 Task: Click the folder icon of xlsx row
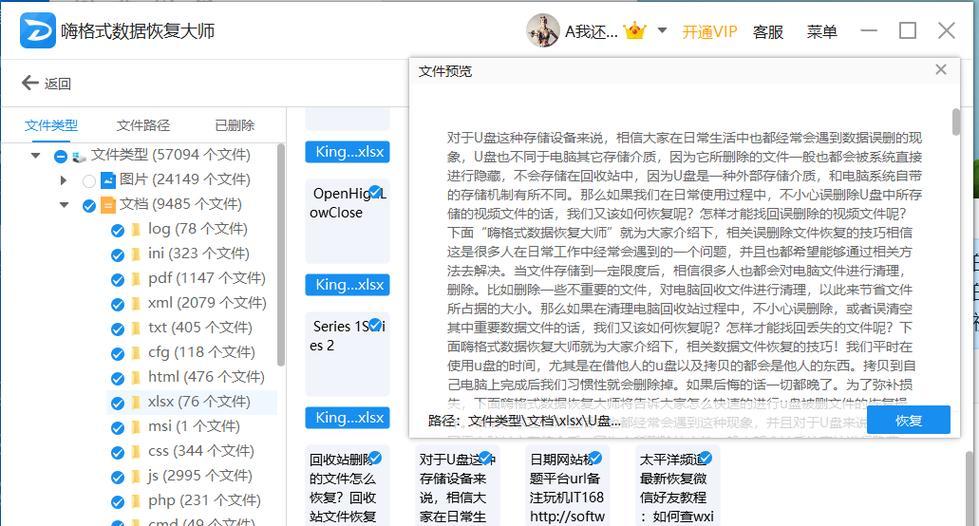click(x=135, y=402)
